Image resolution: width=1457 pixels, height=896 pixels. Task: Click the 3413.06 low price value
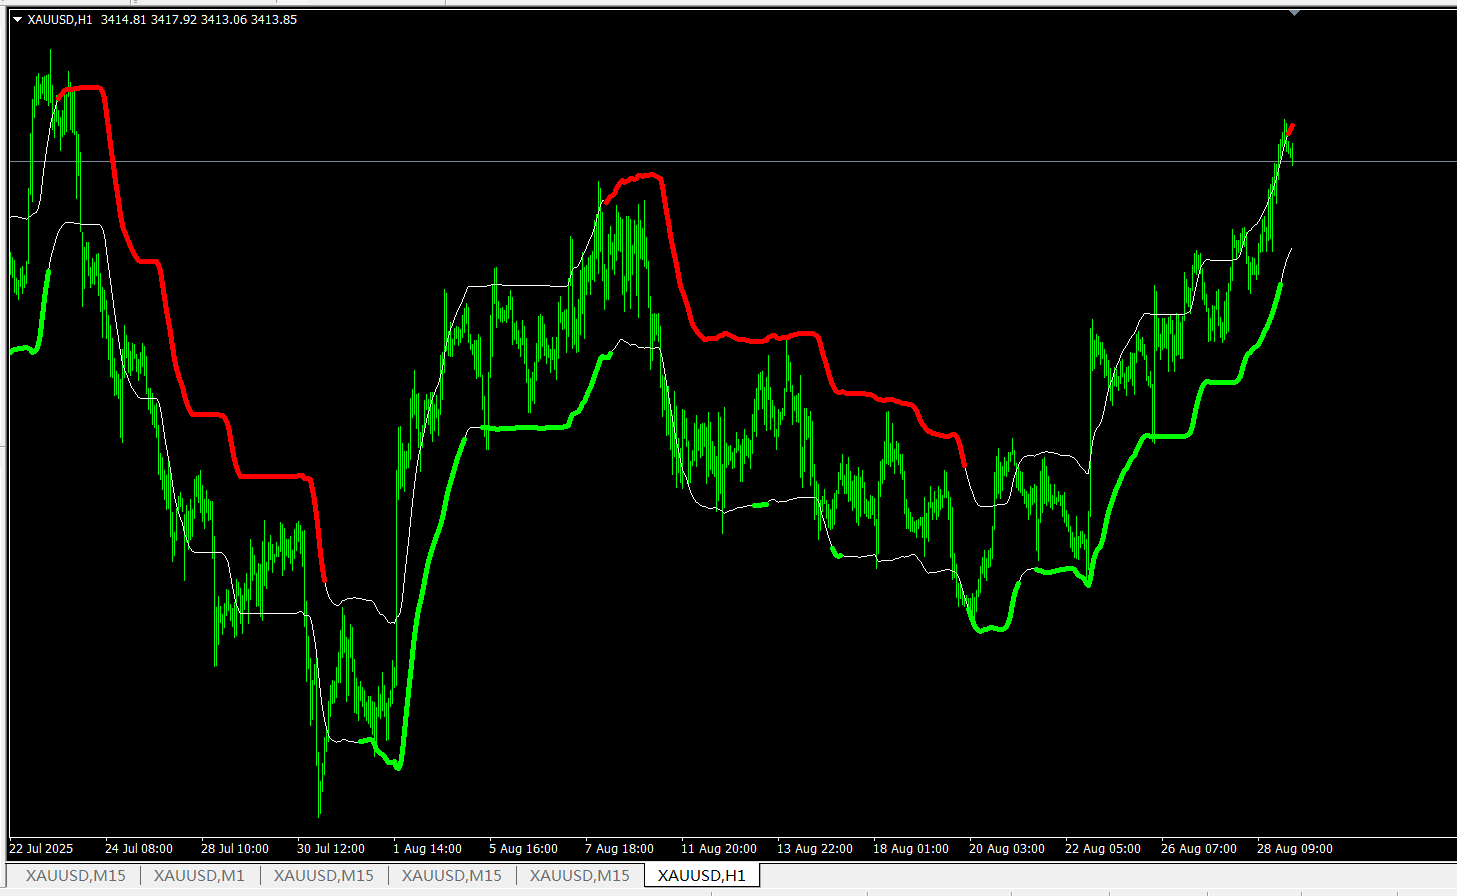[223, 20]
